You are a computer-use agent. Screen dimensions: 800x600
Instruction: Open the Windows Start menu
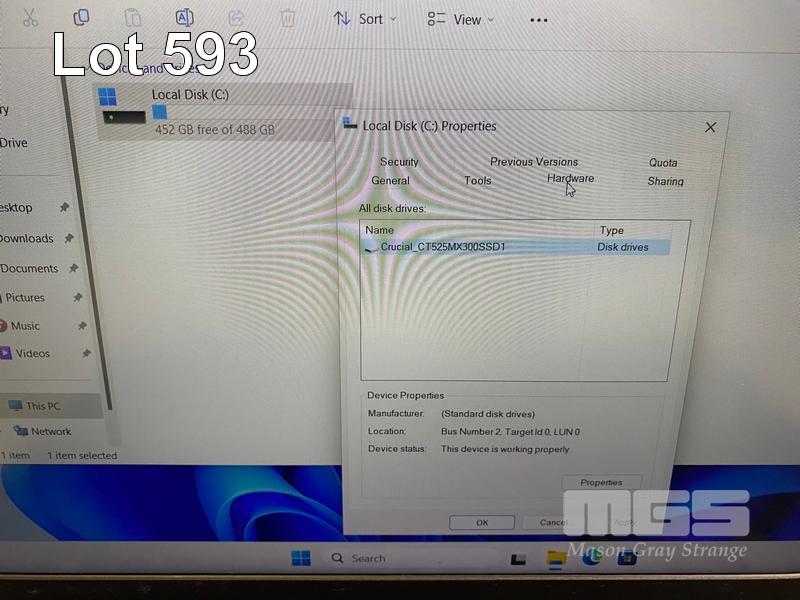301,558
